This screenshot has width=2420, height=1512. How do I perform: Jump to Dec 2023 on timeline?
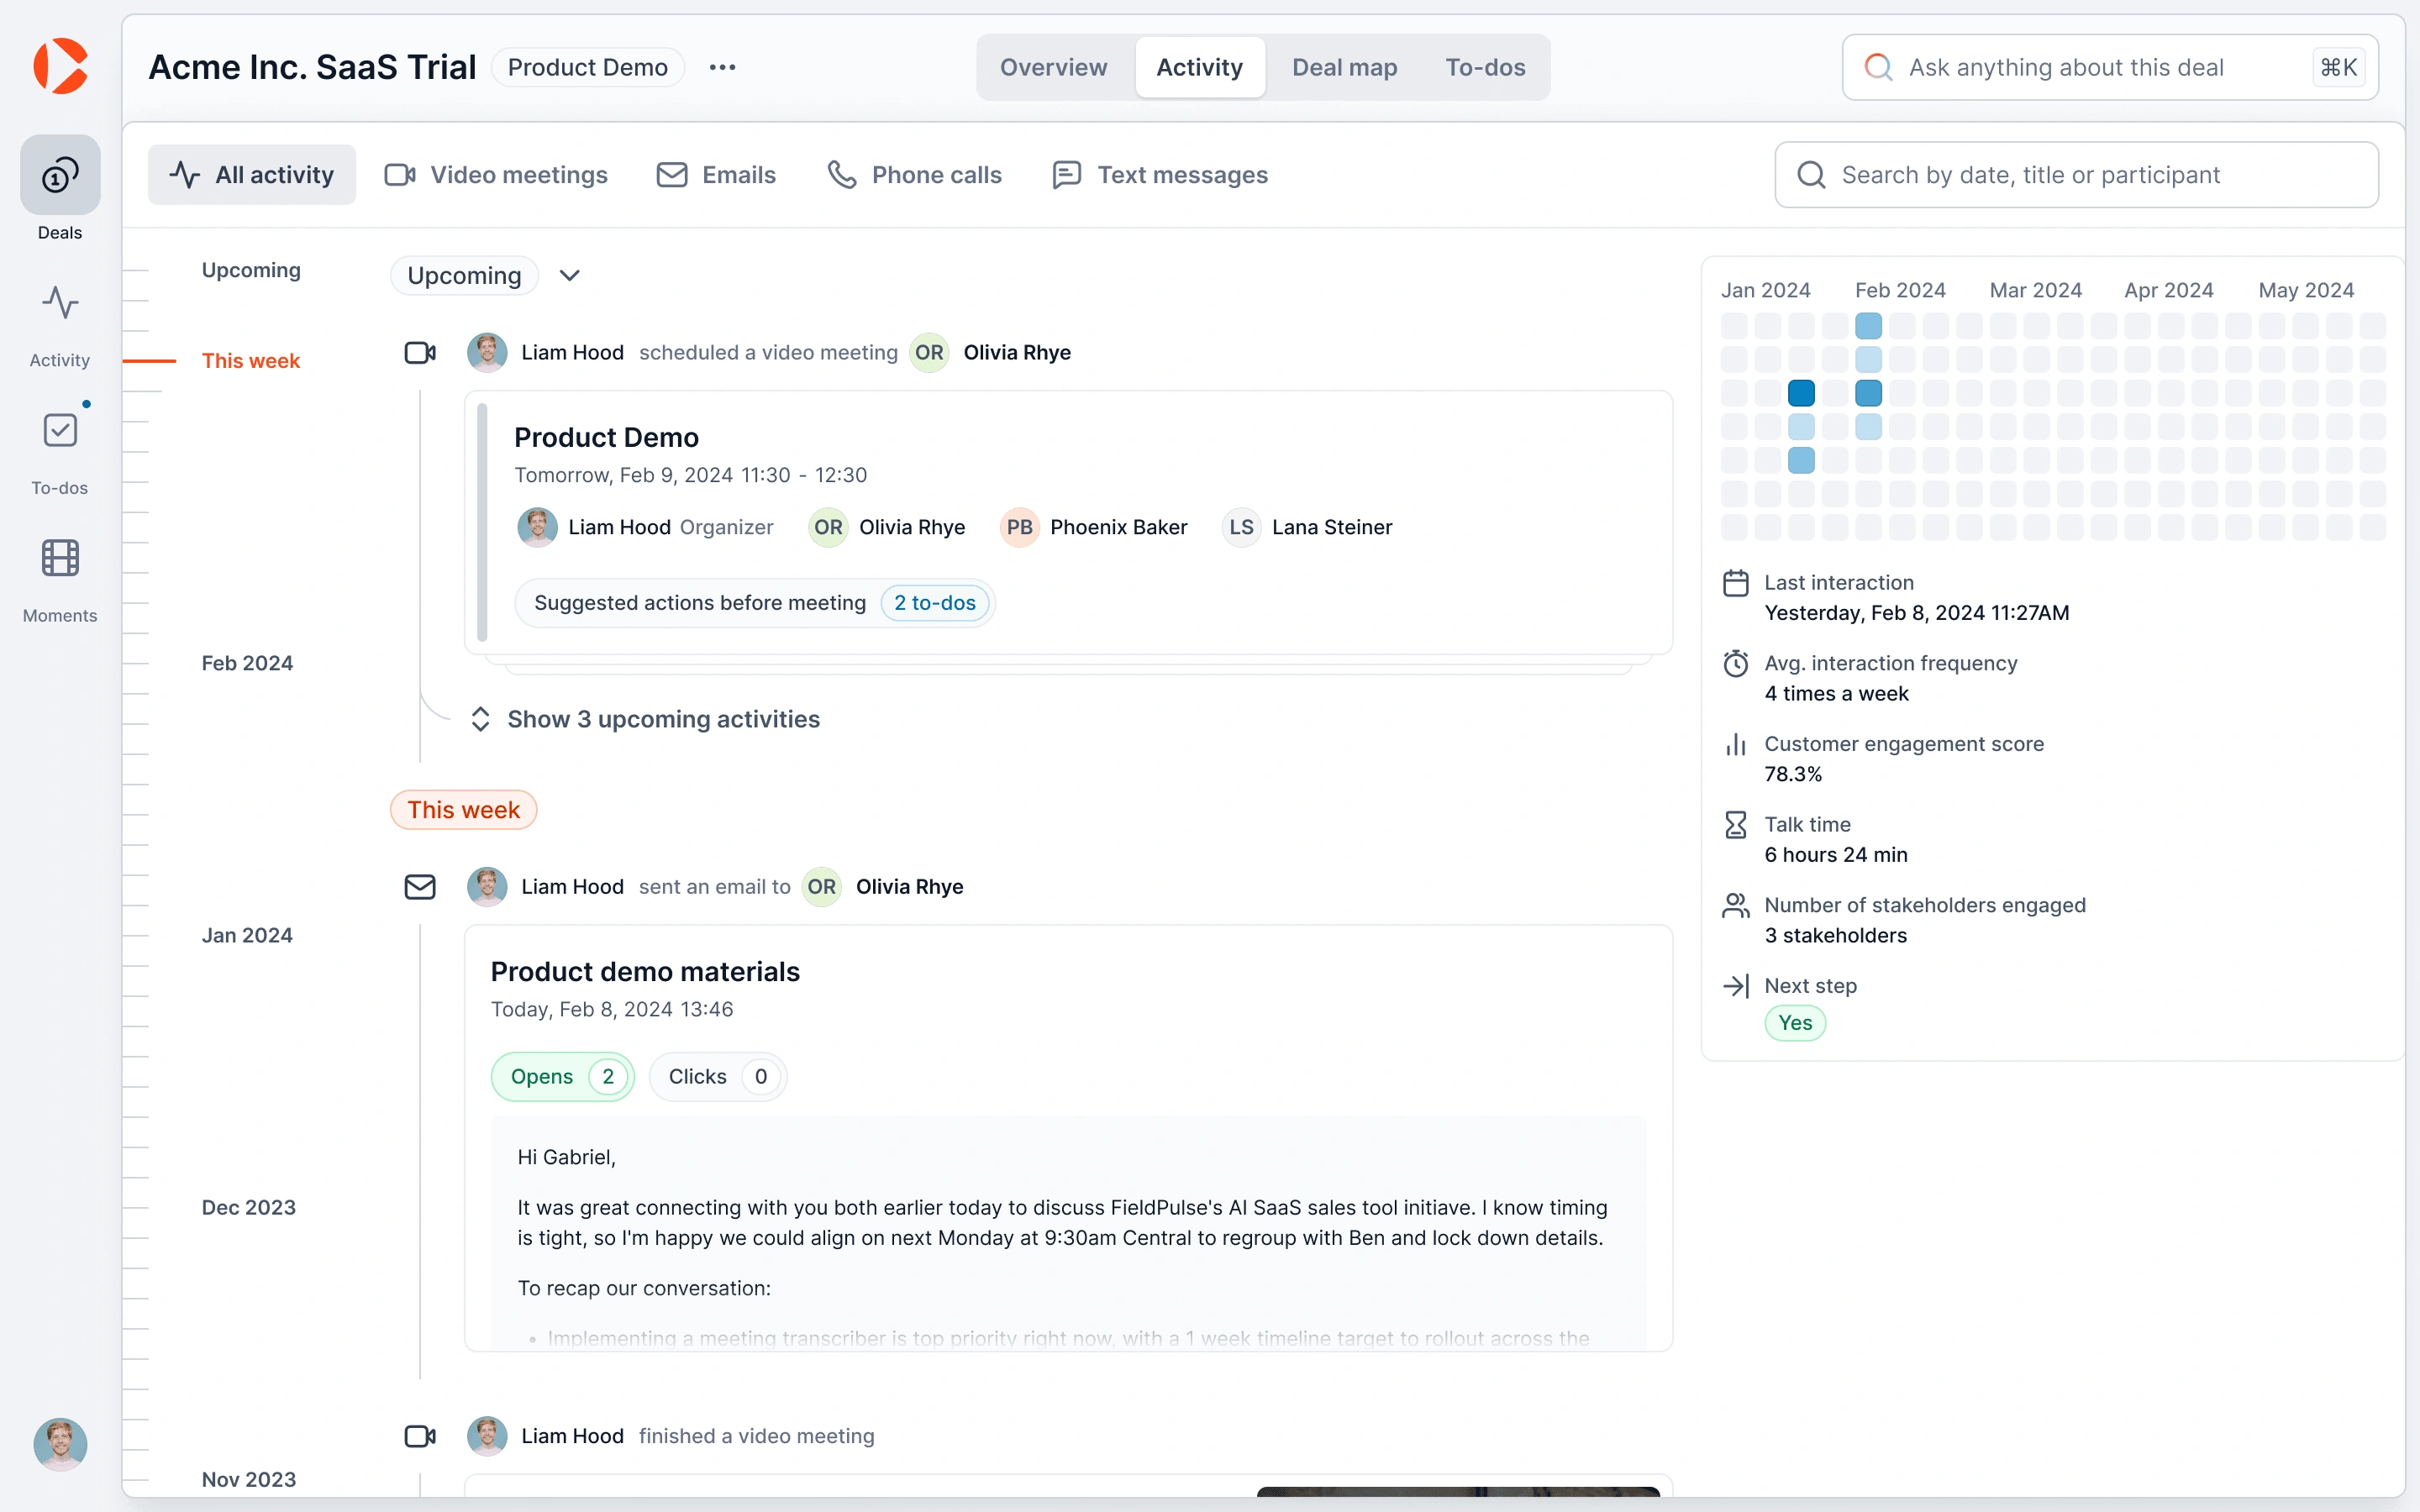(x=249, y=1207)
